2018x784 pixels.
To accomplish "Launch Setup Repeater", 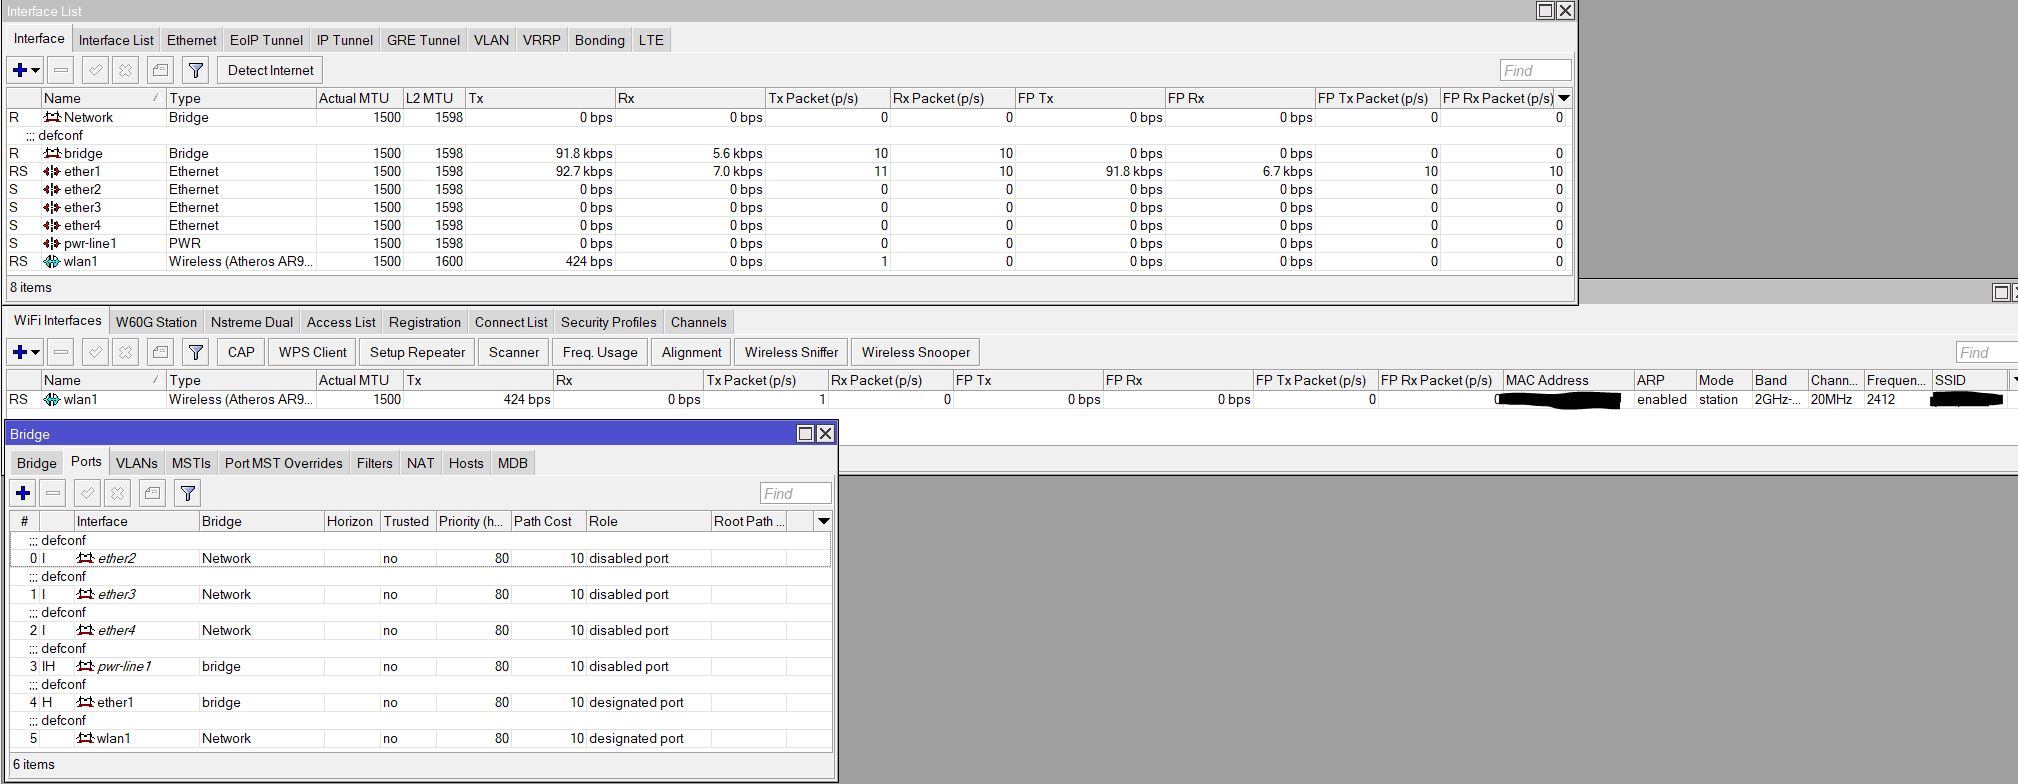I will coord(417,352).
